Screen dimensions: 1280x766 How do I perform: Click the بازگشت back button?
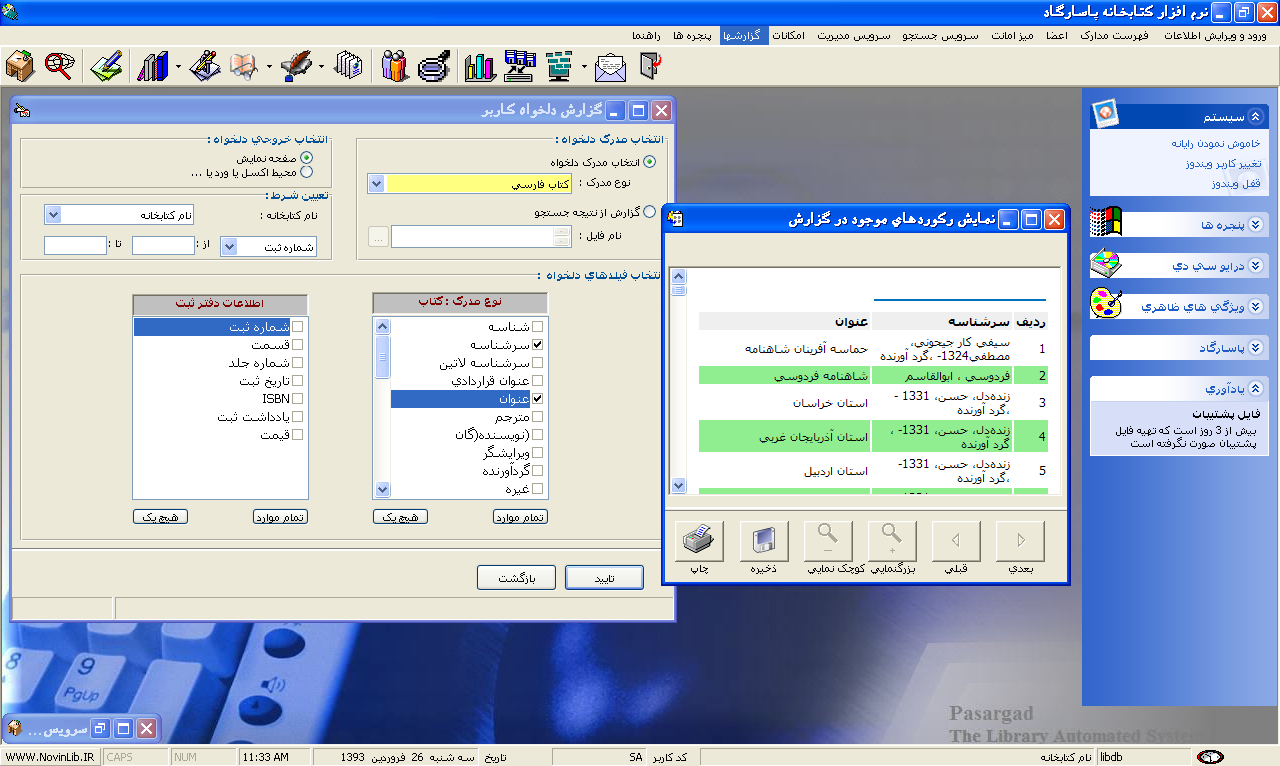[516, 578]
